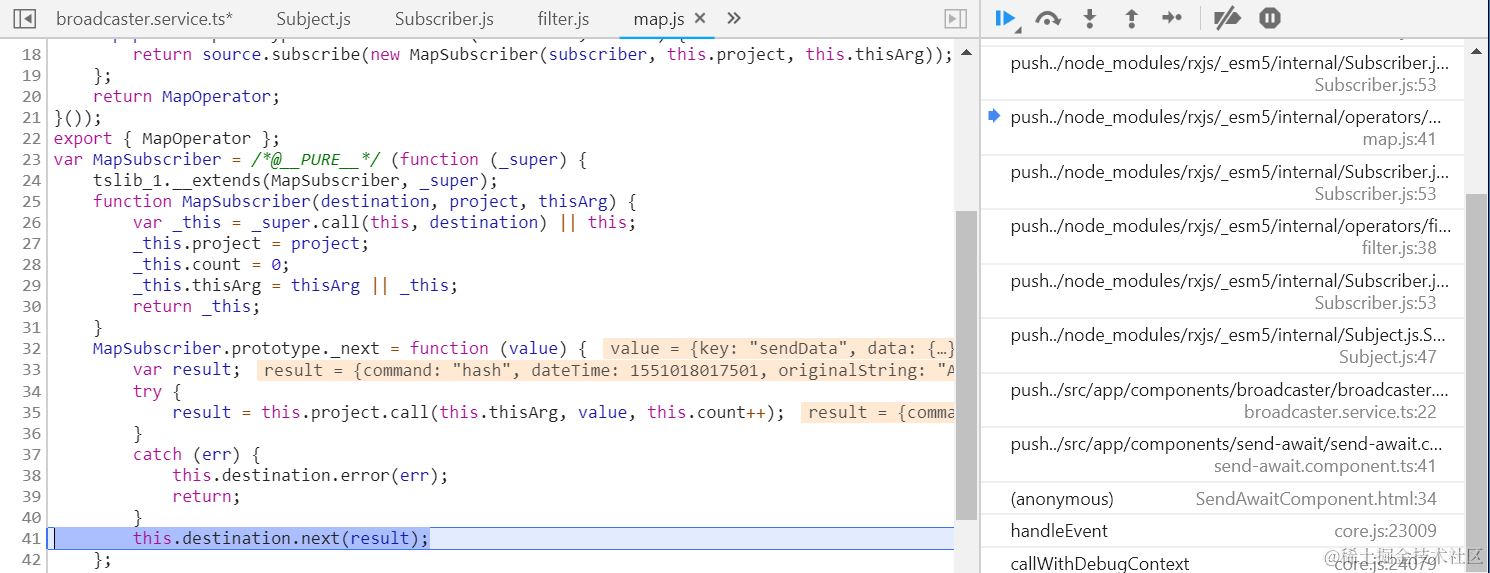Click '_this.count = 0;' code line
Viewport: 1490px width, 573px height.
point(211,264)
